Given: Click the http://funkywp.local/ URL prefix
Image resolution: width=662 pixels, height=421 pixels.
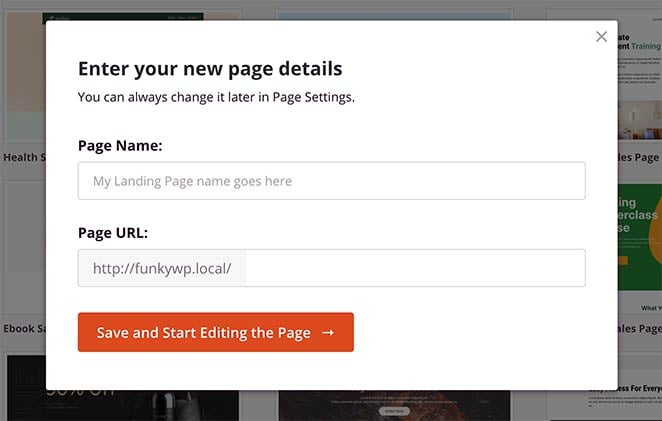Looking at the screenshot, I should click(162, 268).
